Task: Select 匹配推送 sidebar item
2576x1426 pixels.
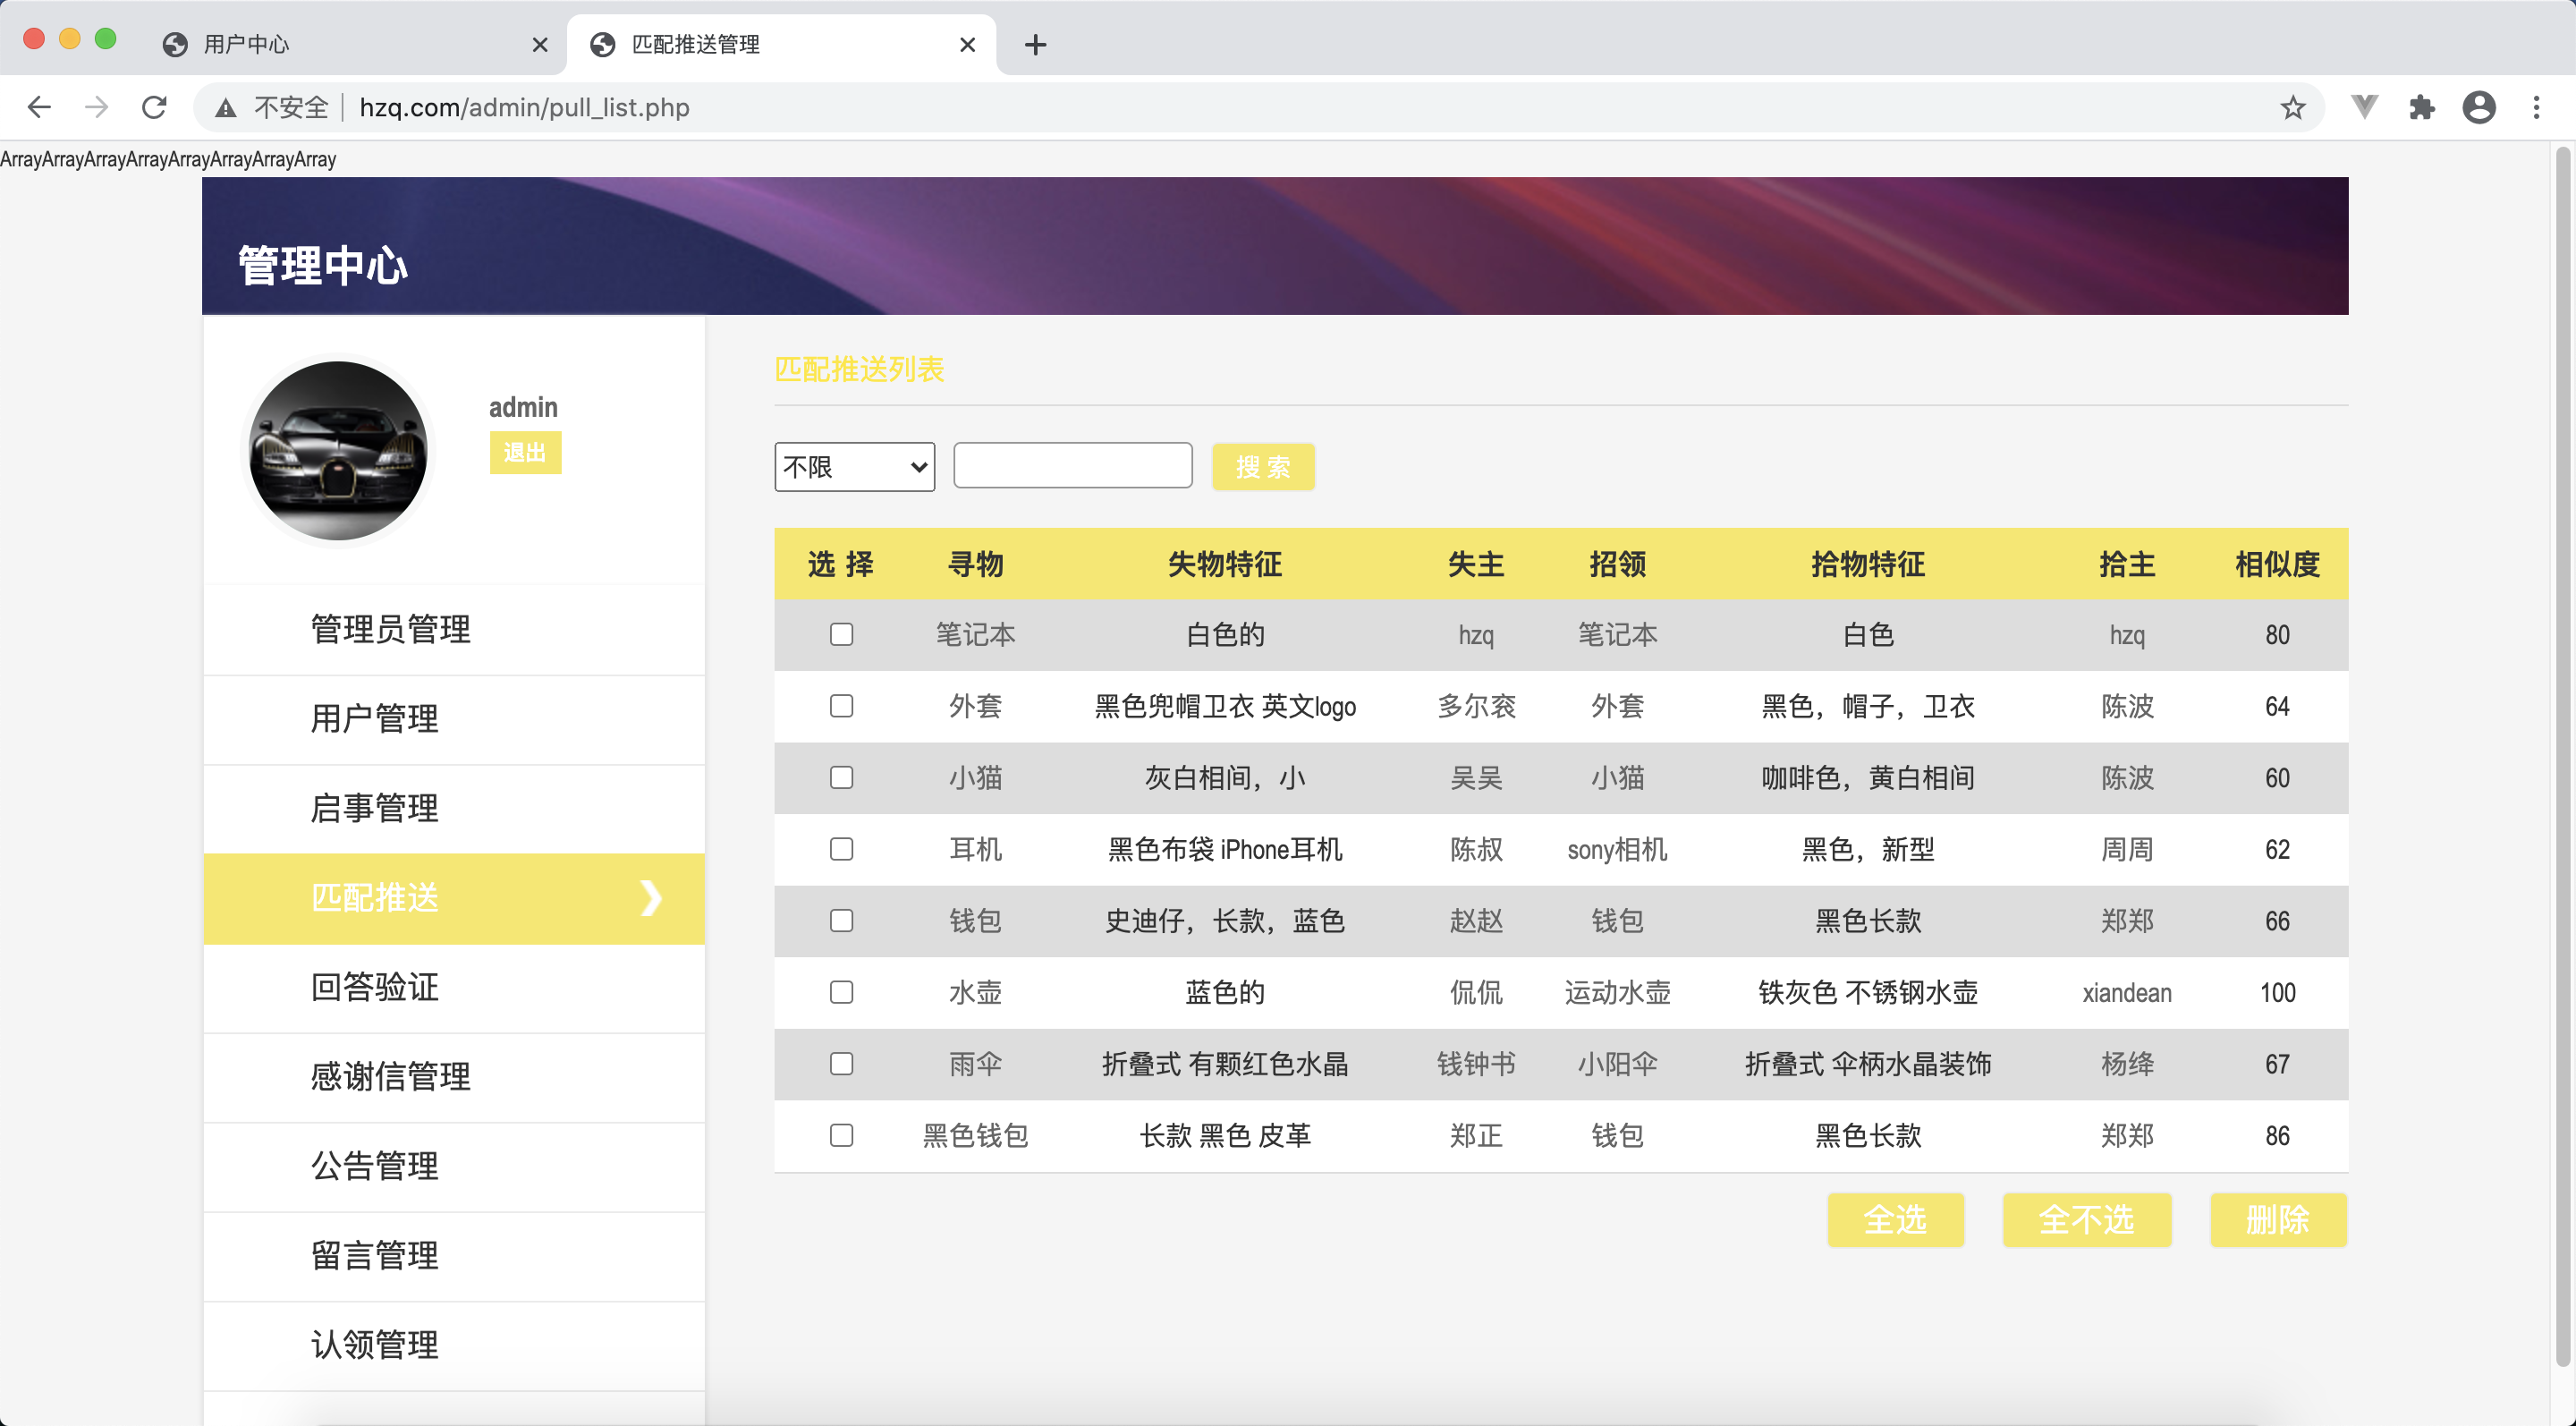Action: (454, 898)
